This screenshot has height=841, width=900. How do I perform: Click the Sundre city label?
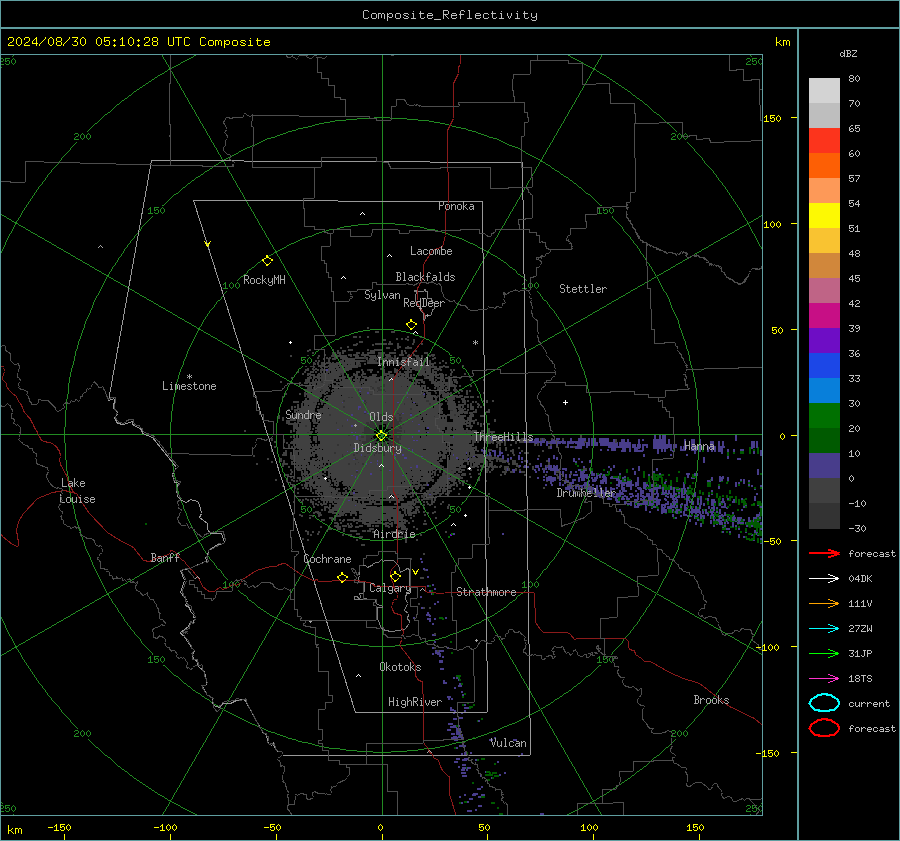point(303,414)
